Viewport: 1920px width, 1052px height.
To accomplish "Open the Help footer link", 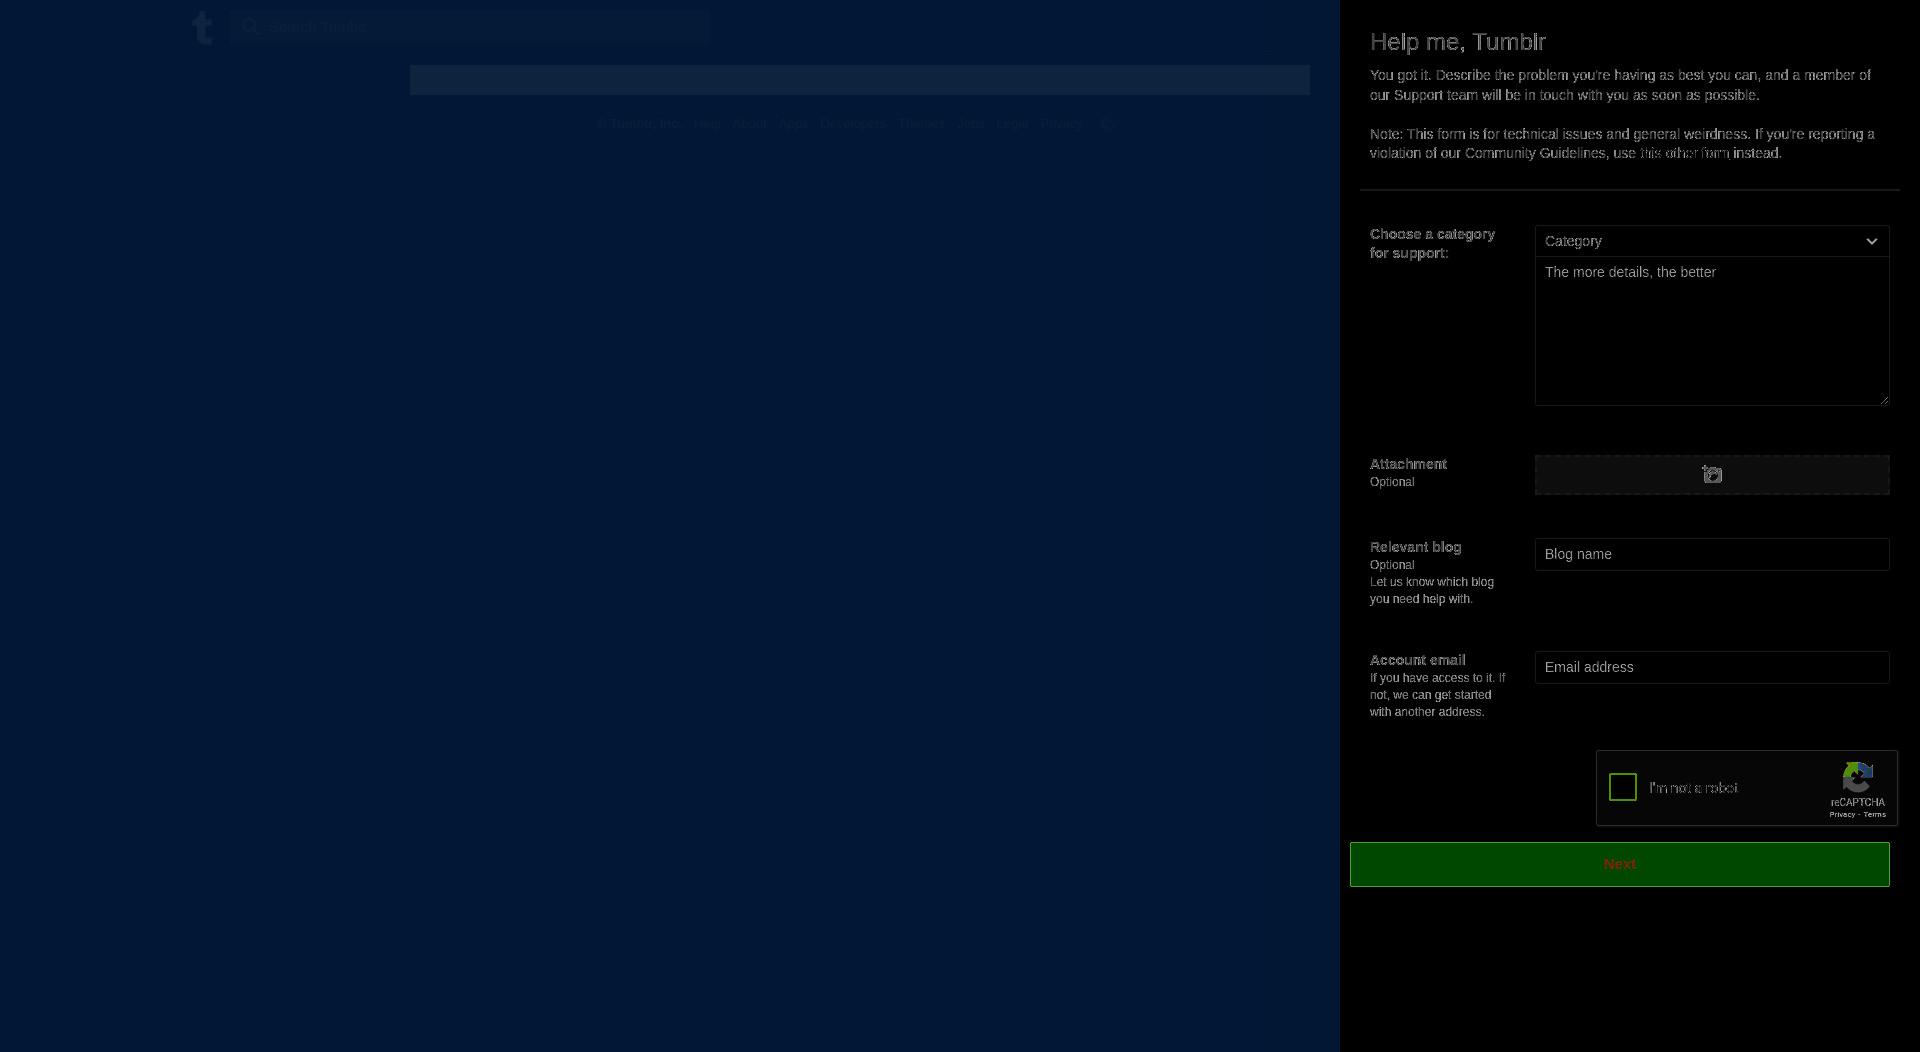I will coord(706,124).
